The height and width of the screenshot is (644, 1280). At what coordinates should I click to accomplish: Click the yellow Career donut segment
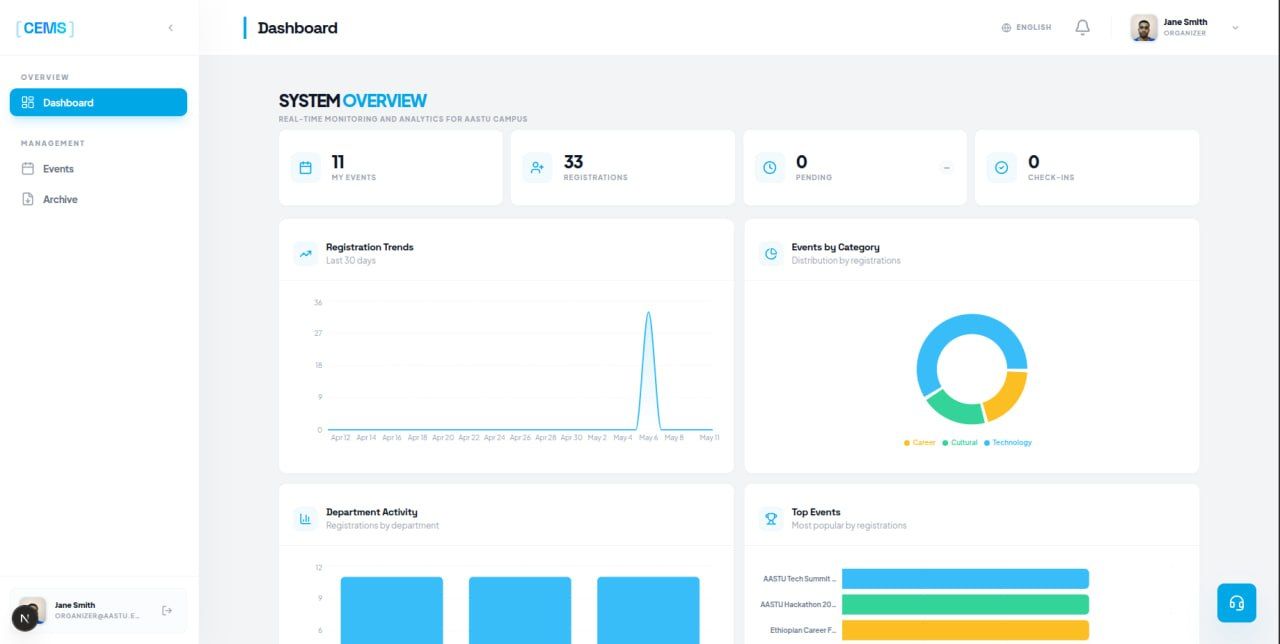click(x=1008, y=396)
